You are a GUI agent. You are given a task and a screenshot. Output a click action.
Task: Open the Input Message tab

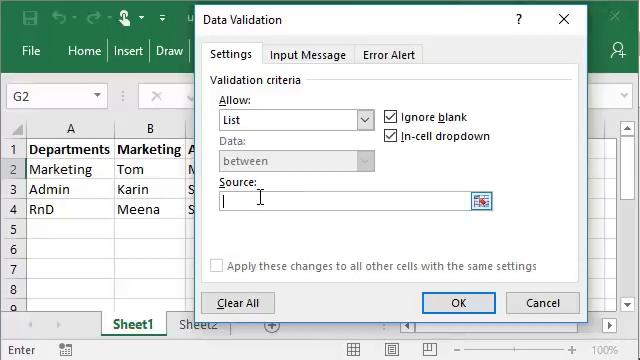point(308,55)
